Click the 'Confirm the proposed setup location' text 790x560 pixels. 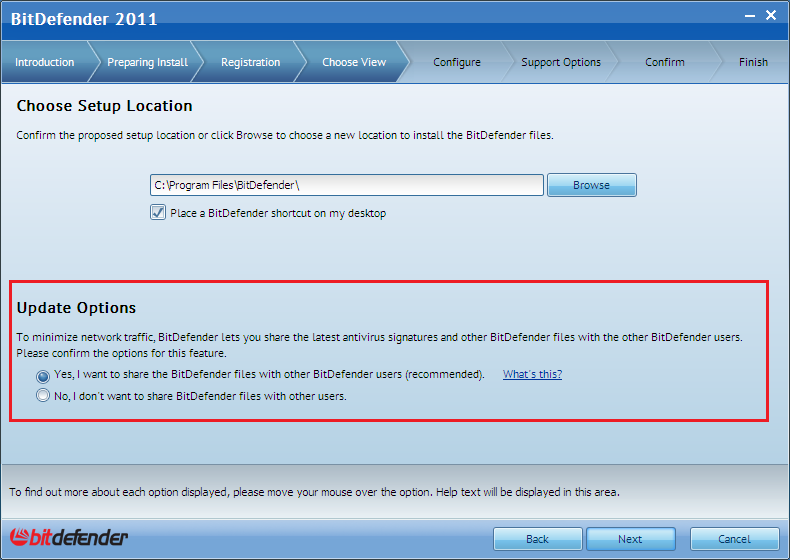285,135
